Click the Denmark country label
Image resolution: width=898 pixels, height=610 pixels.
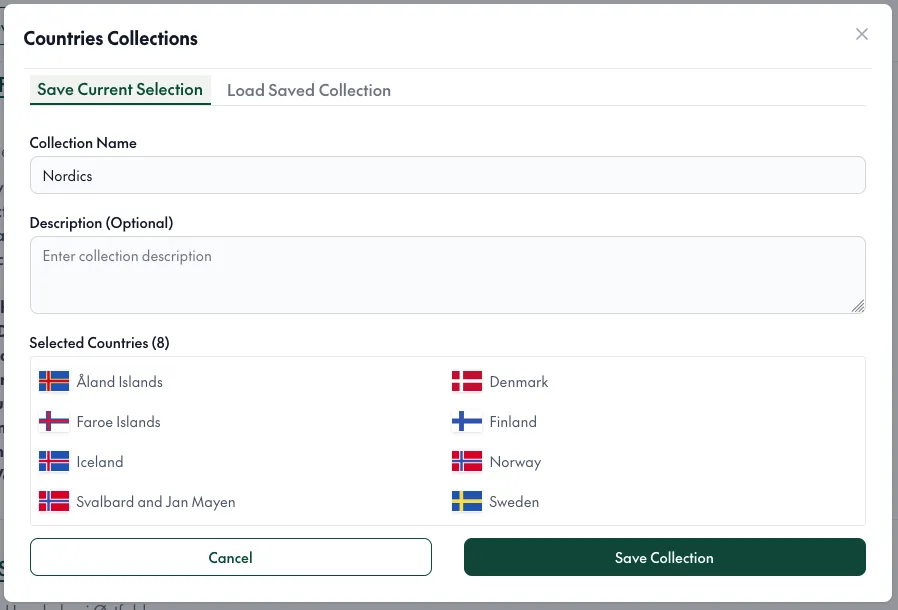click(x=518, y=382)
